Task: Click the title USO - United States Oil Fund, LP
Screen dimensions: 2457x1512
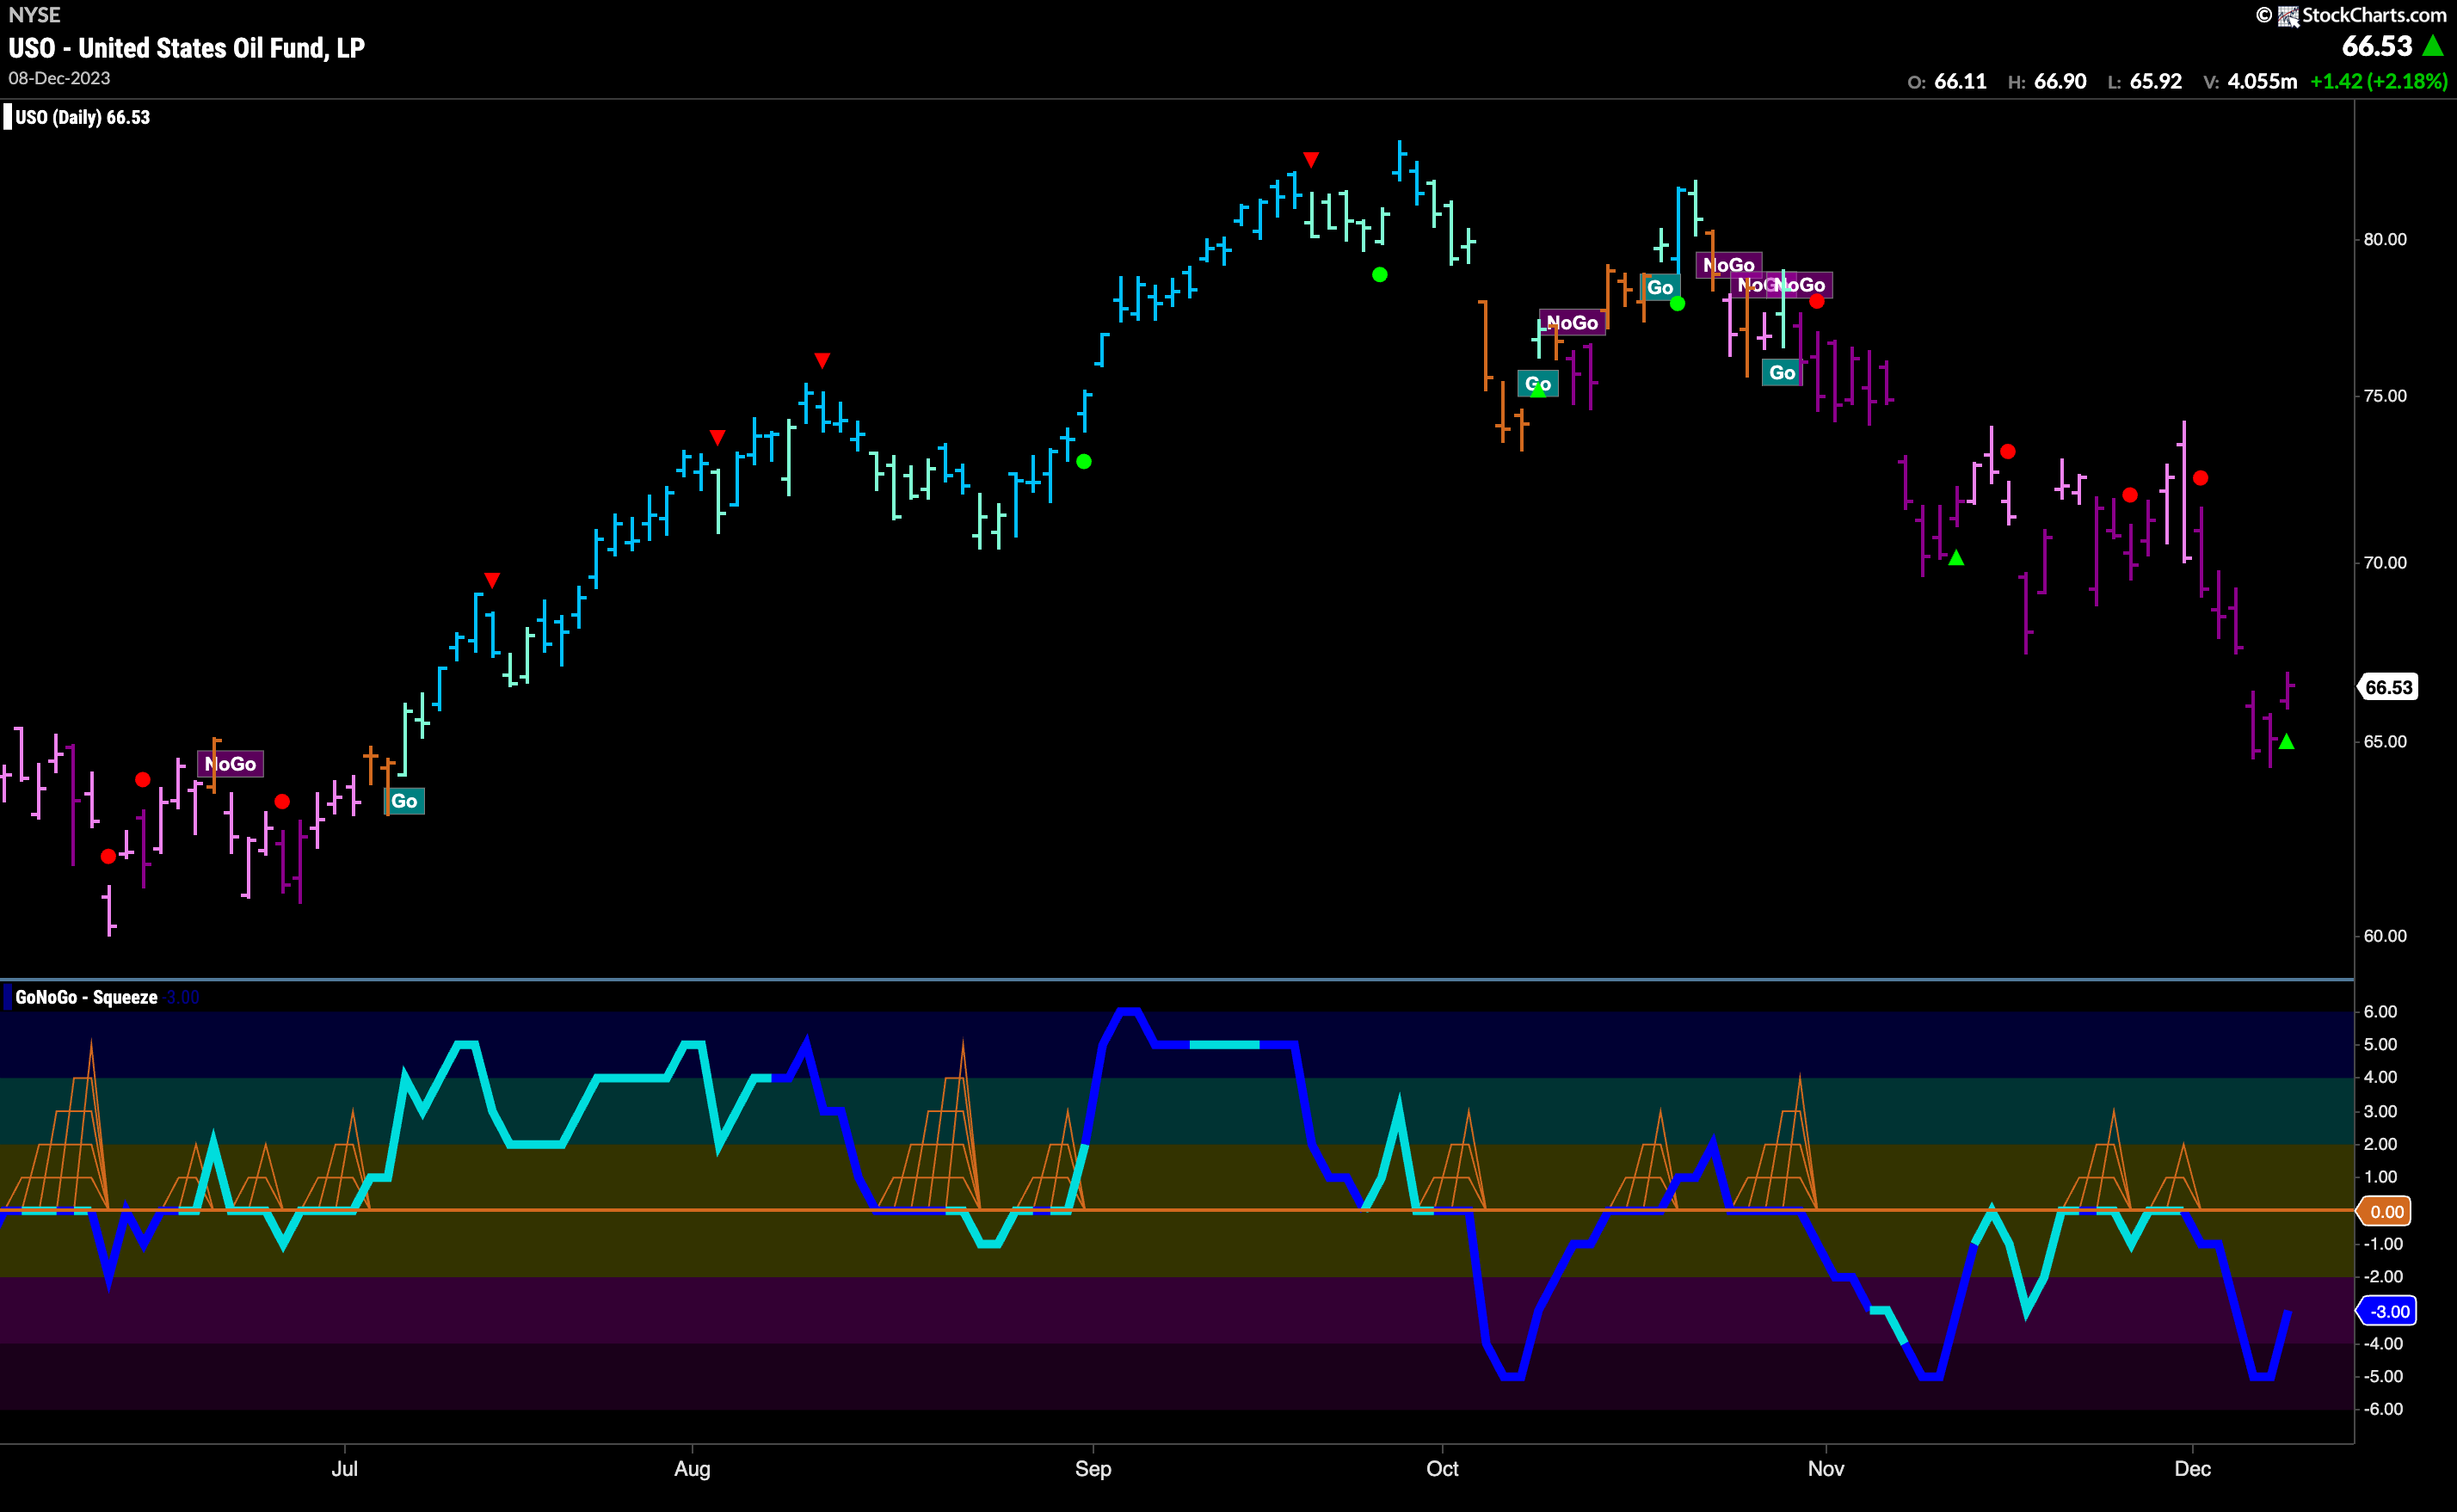Action: click(187, 48)
